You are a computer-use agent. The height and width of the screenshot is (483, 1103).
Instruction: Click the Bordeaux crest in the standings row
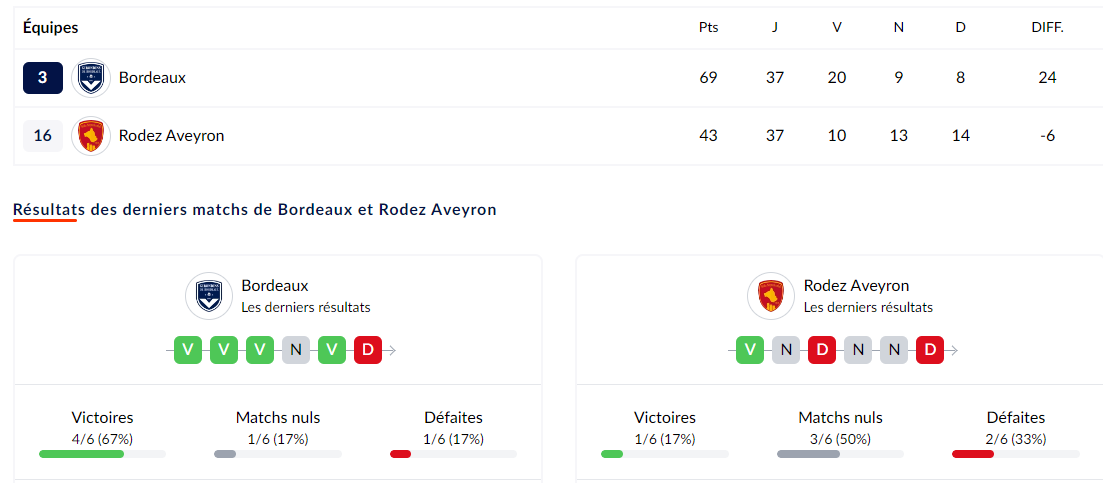tap(91, 78)
